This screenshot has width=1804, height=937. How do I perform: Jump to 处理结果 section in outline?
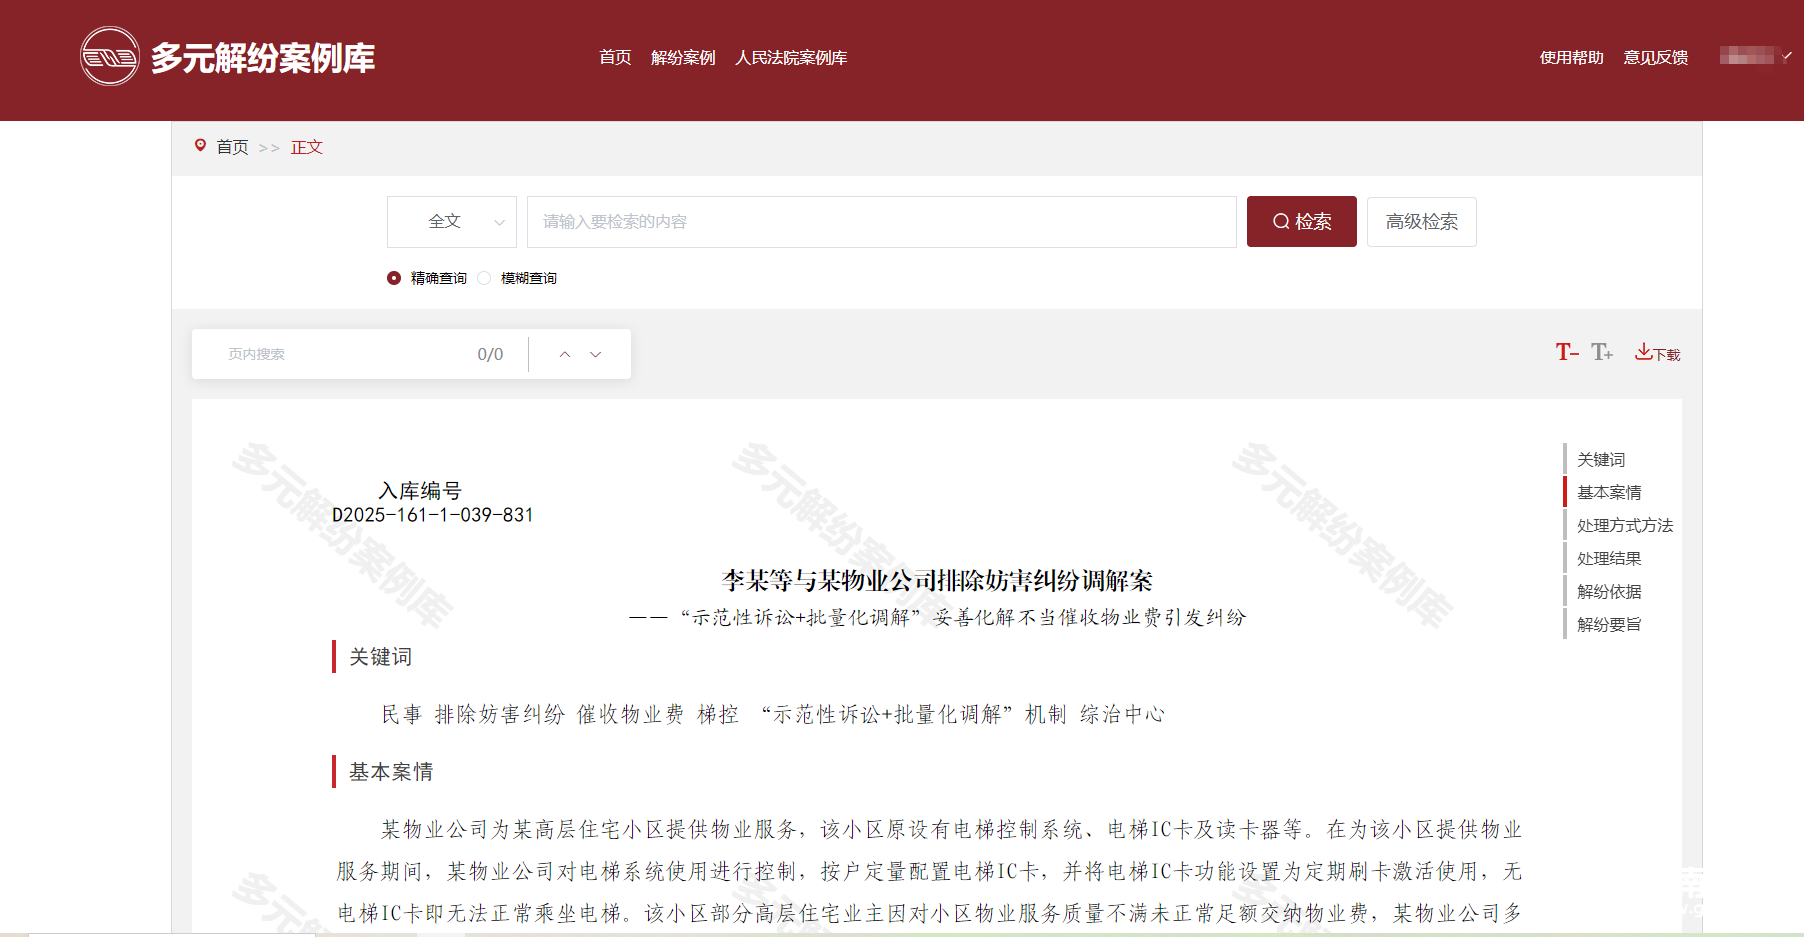1609,558
